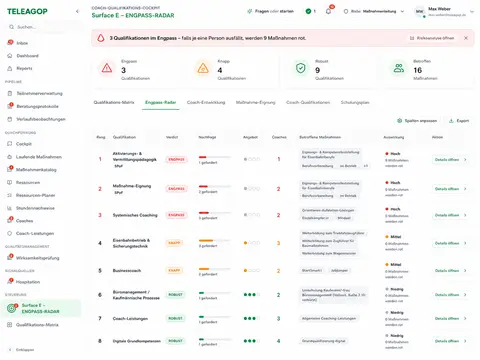Expand Details chevron for Businesscoach row
Image resolution: width=480 pixels, height=360 pixels.
(x=465, y=270)
